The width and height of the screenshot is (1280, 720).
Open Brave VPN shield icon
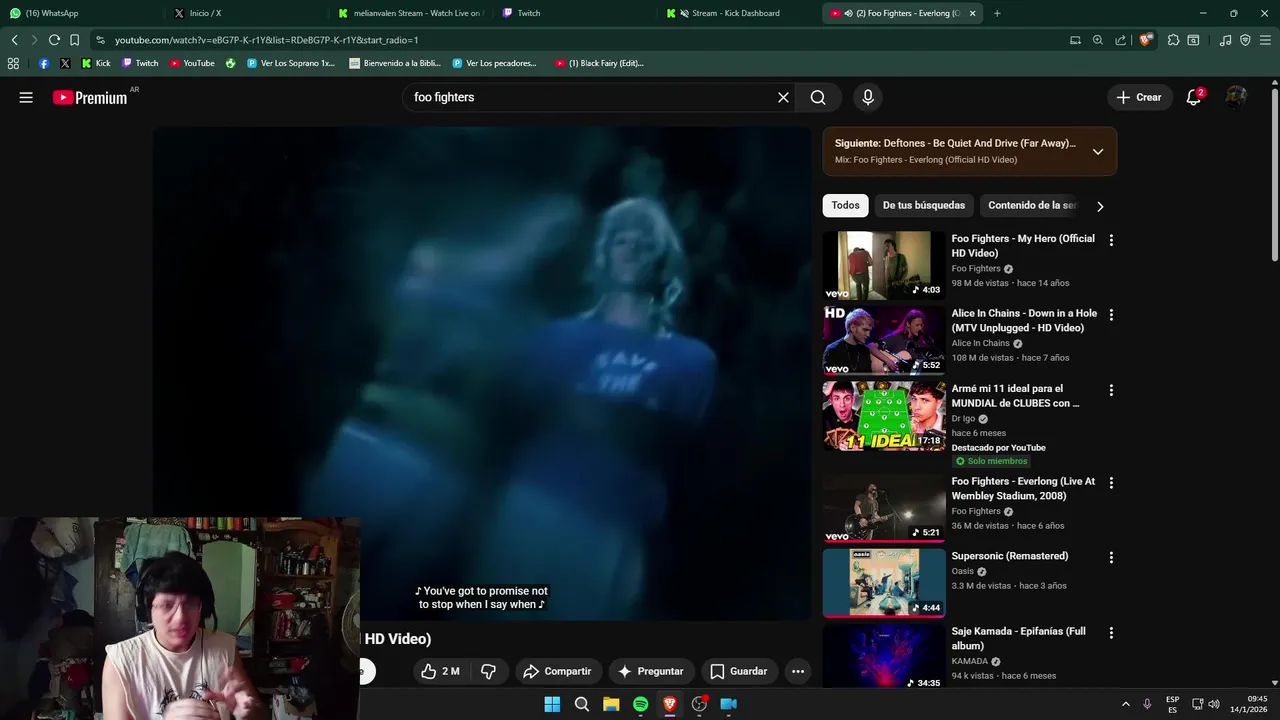coord(1245,40)
